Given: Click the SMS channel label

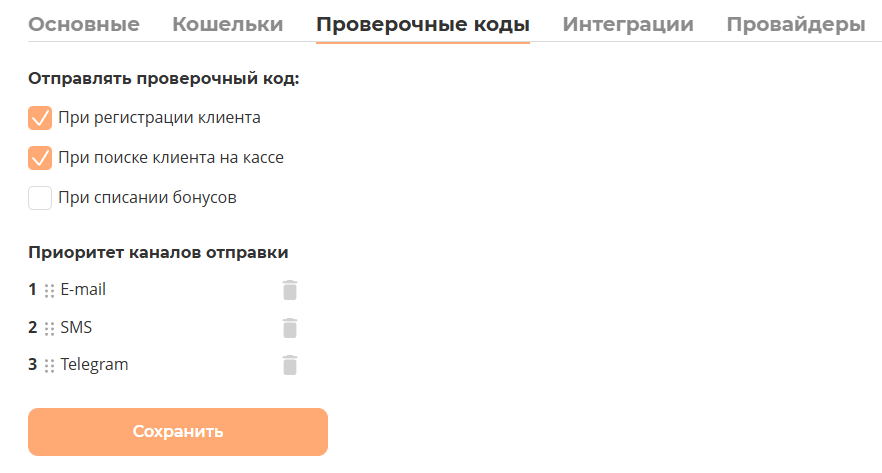Looking at the screenshot, I should [76, 327].
